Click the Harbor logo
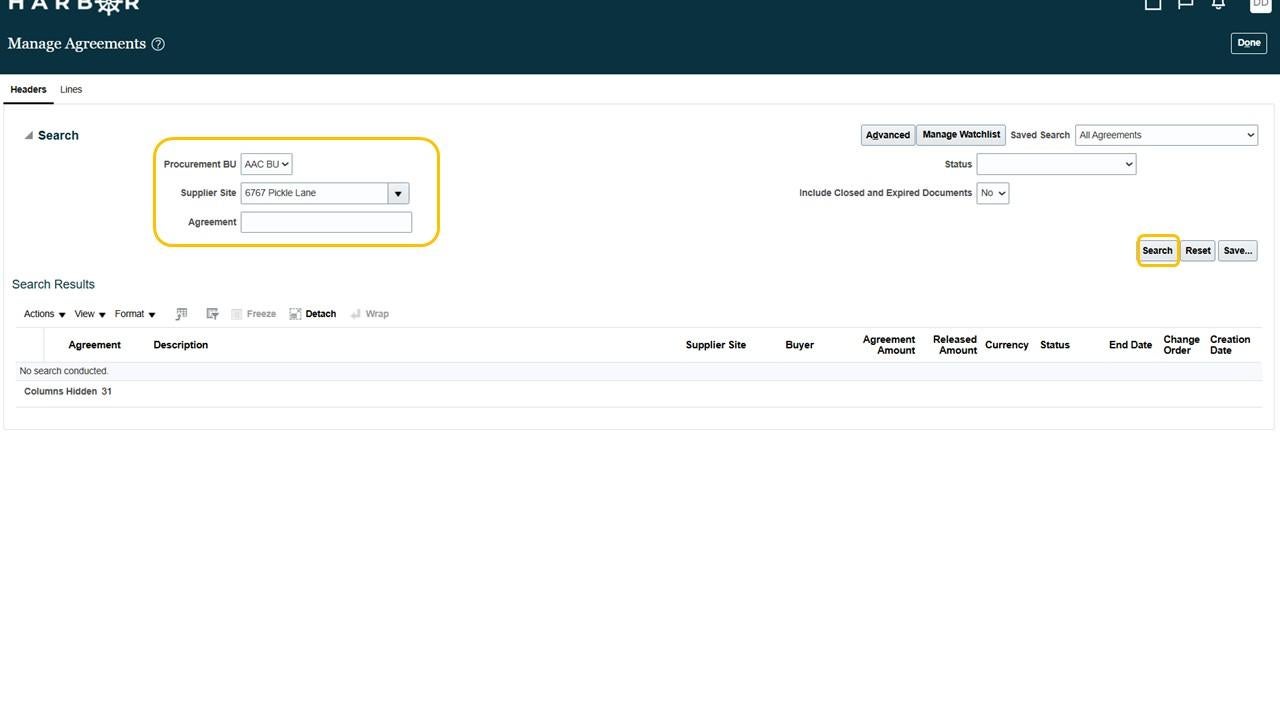Image resolution: width=1280 pixels, height=720 pixels. click(73, 6)
